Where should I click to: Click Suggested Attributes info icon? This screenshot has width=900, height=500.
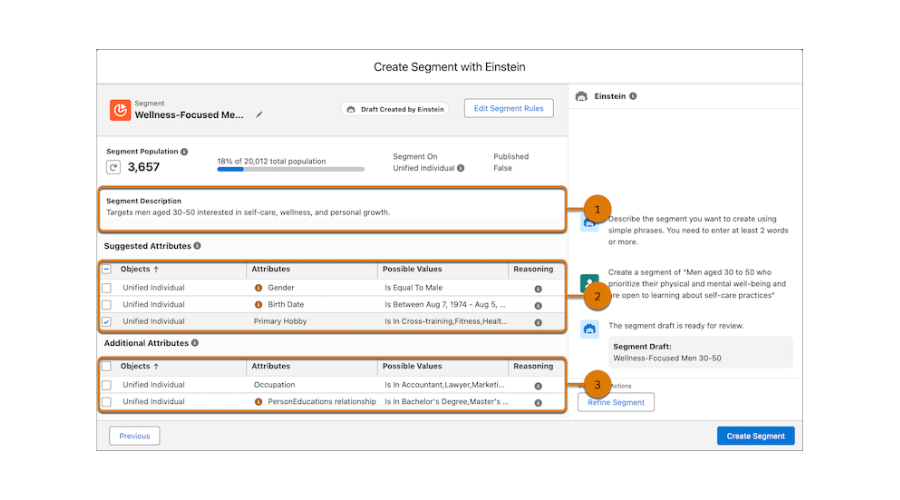click(197, 246)
